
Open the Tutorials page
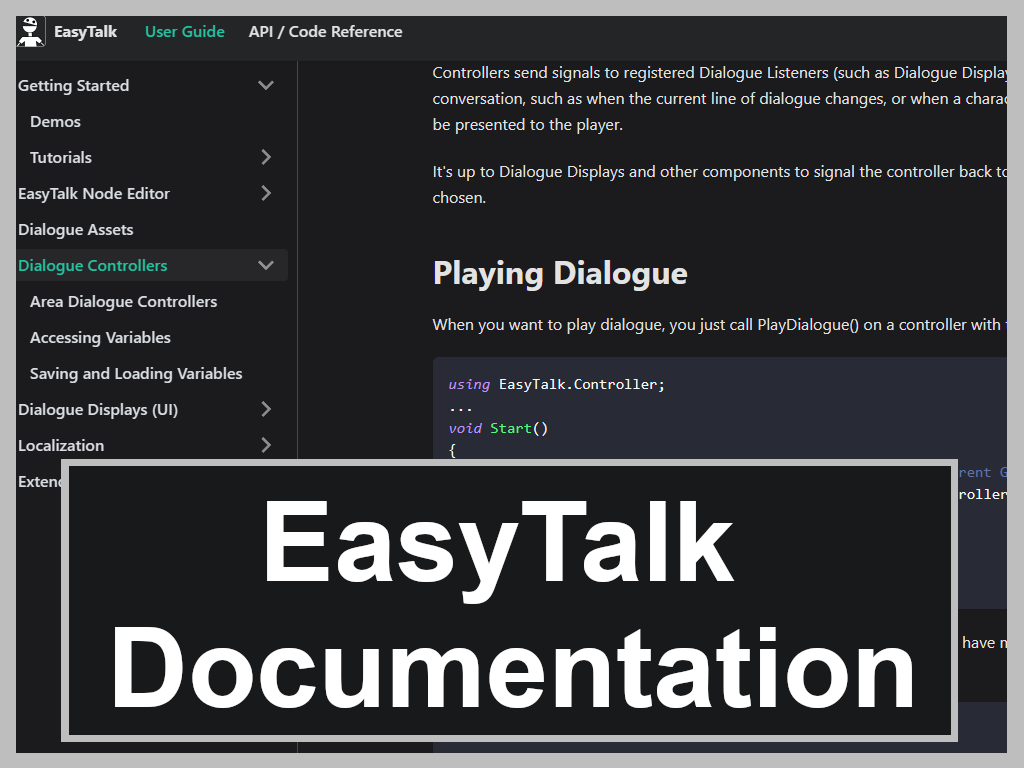click(61, 158)
